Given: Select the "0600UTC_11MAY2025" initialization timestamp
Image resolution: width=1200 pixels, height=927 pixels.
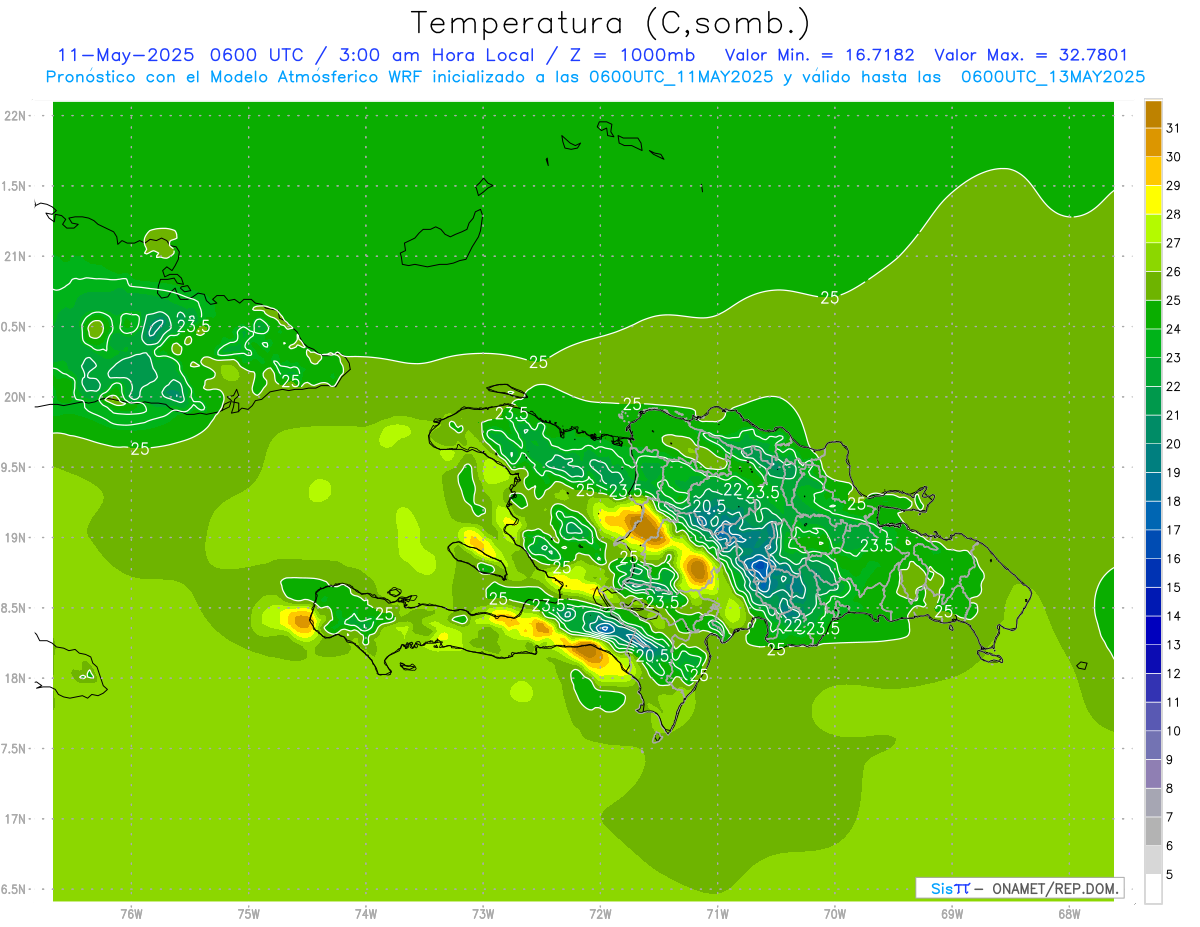Looking at the screenshot, I should [x=681, y=76].
